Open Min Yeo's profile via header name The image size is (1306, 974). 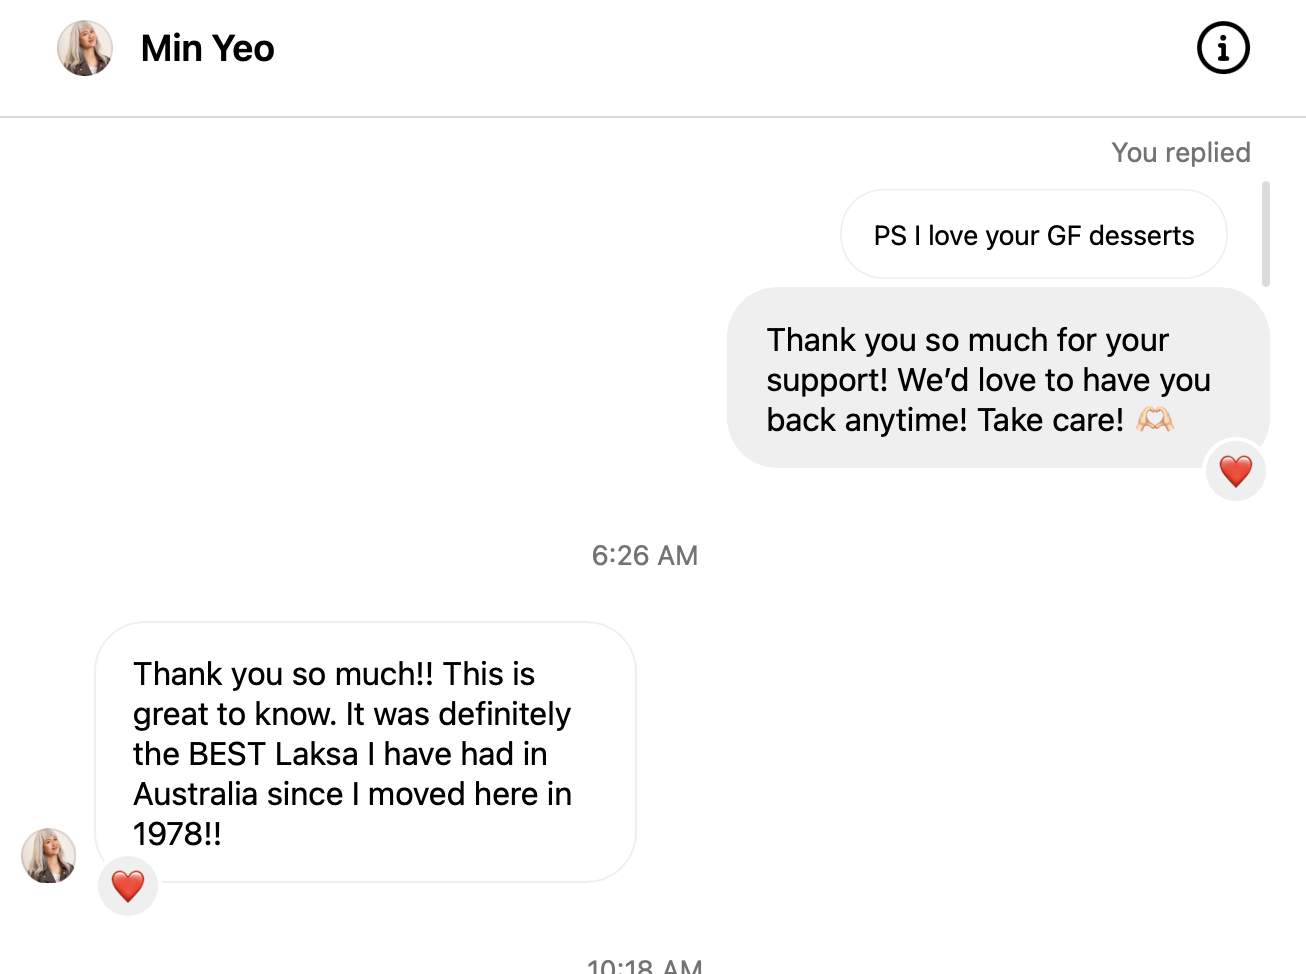207,48
